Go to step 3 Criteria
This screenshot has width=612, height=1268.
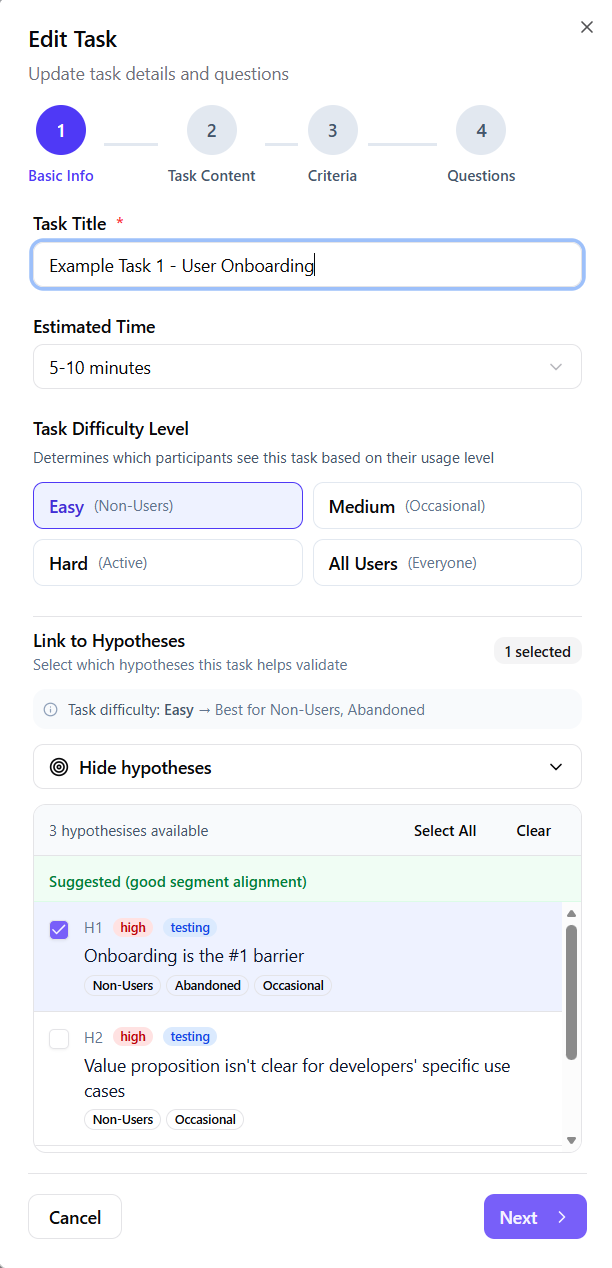tap(333, 131)
